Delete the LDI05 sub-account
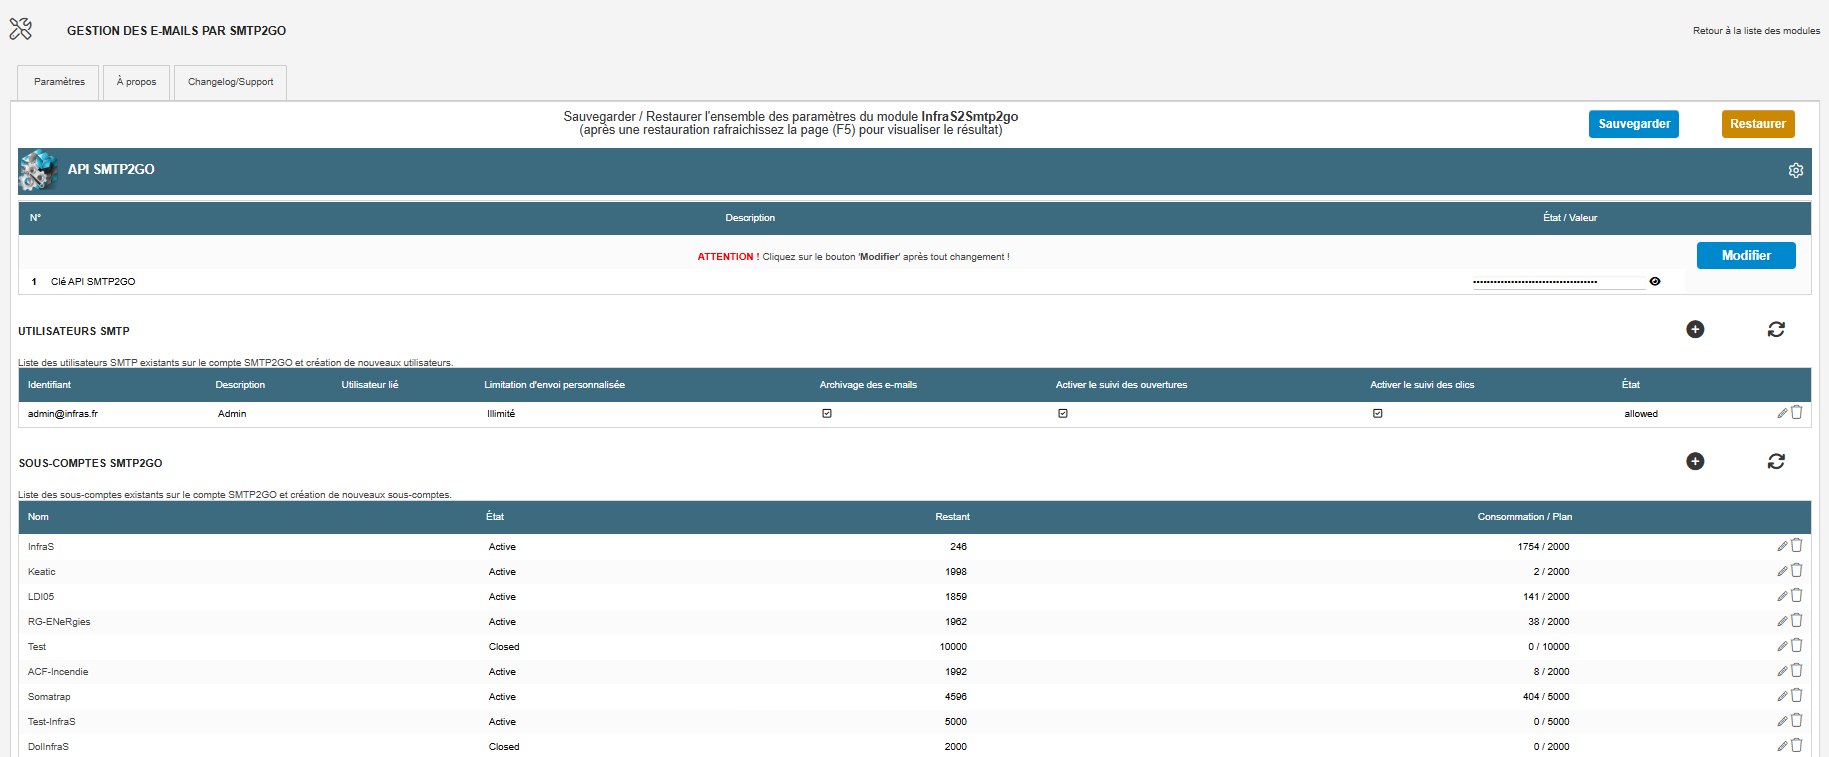 pyautogui.click(x=1797, y=595)
